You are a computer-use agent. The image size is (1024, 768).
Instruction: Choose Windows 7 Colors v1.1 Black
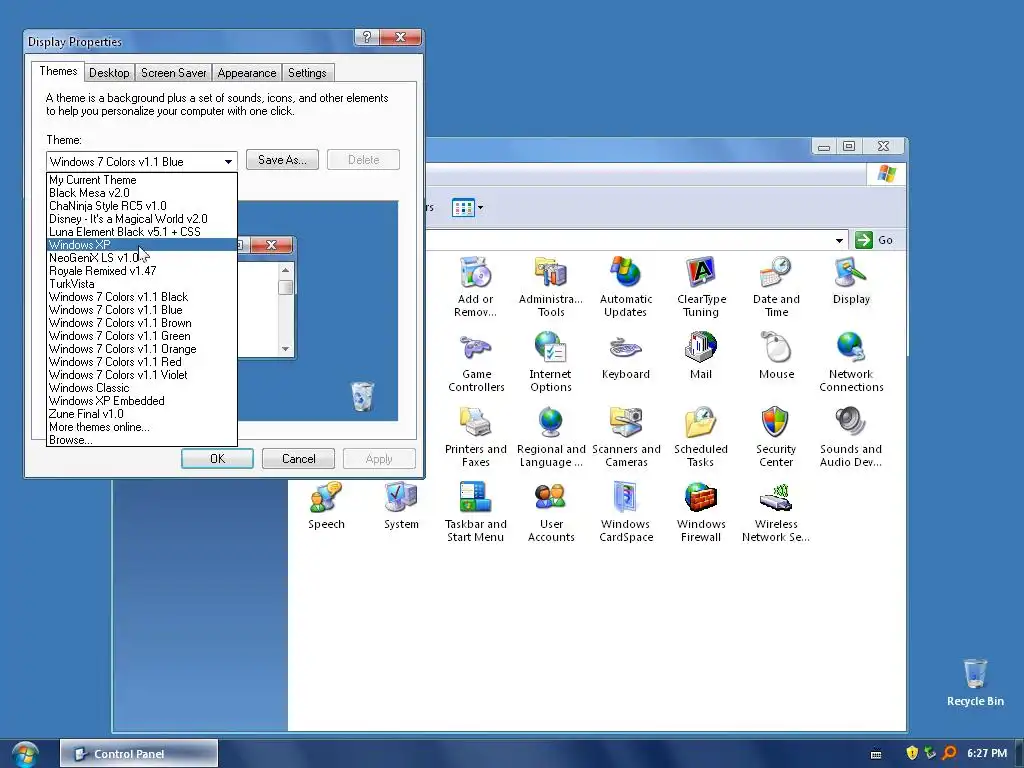[x=142, y=297]
